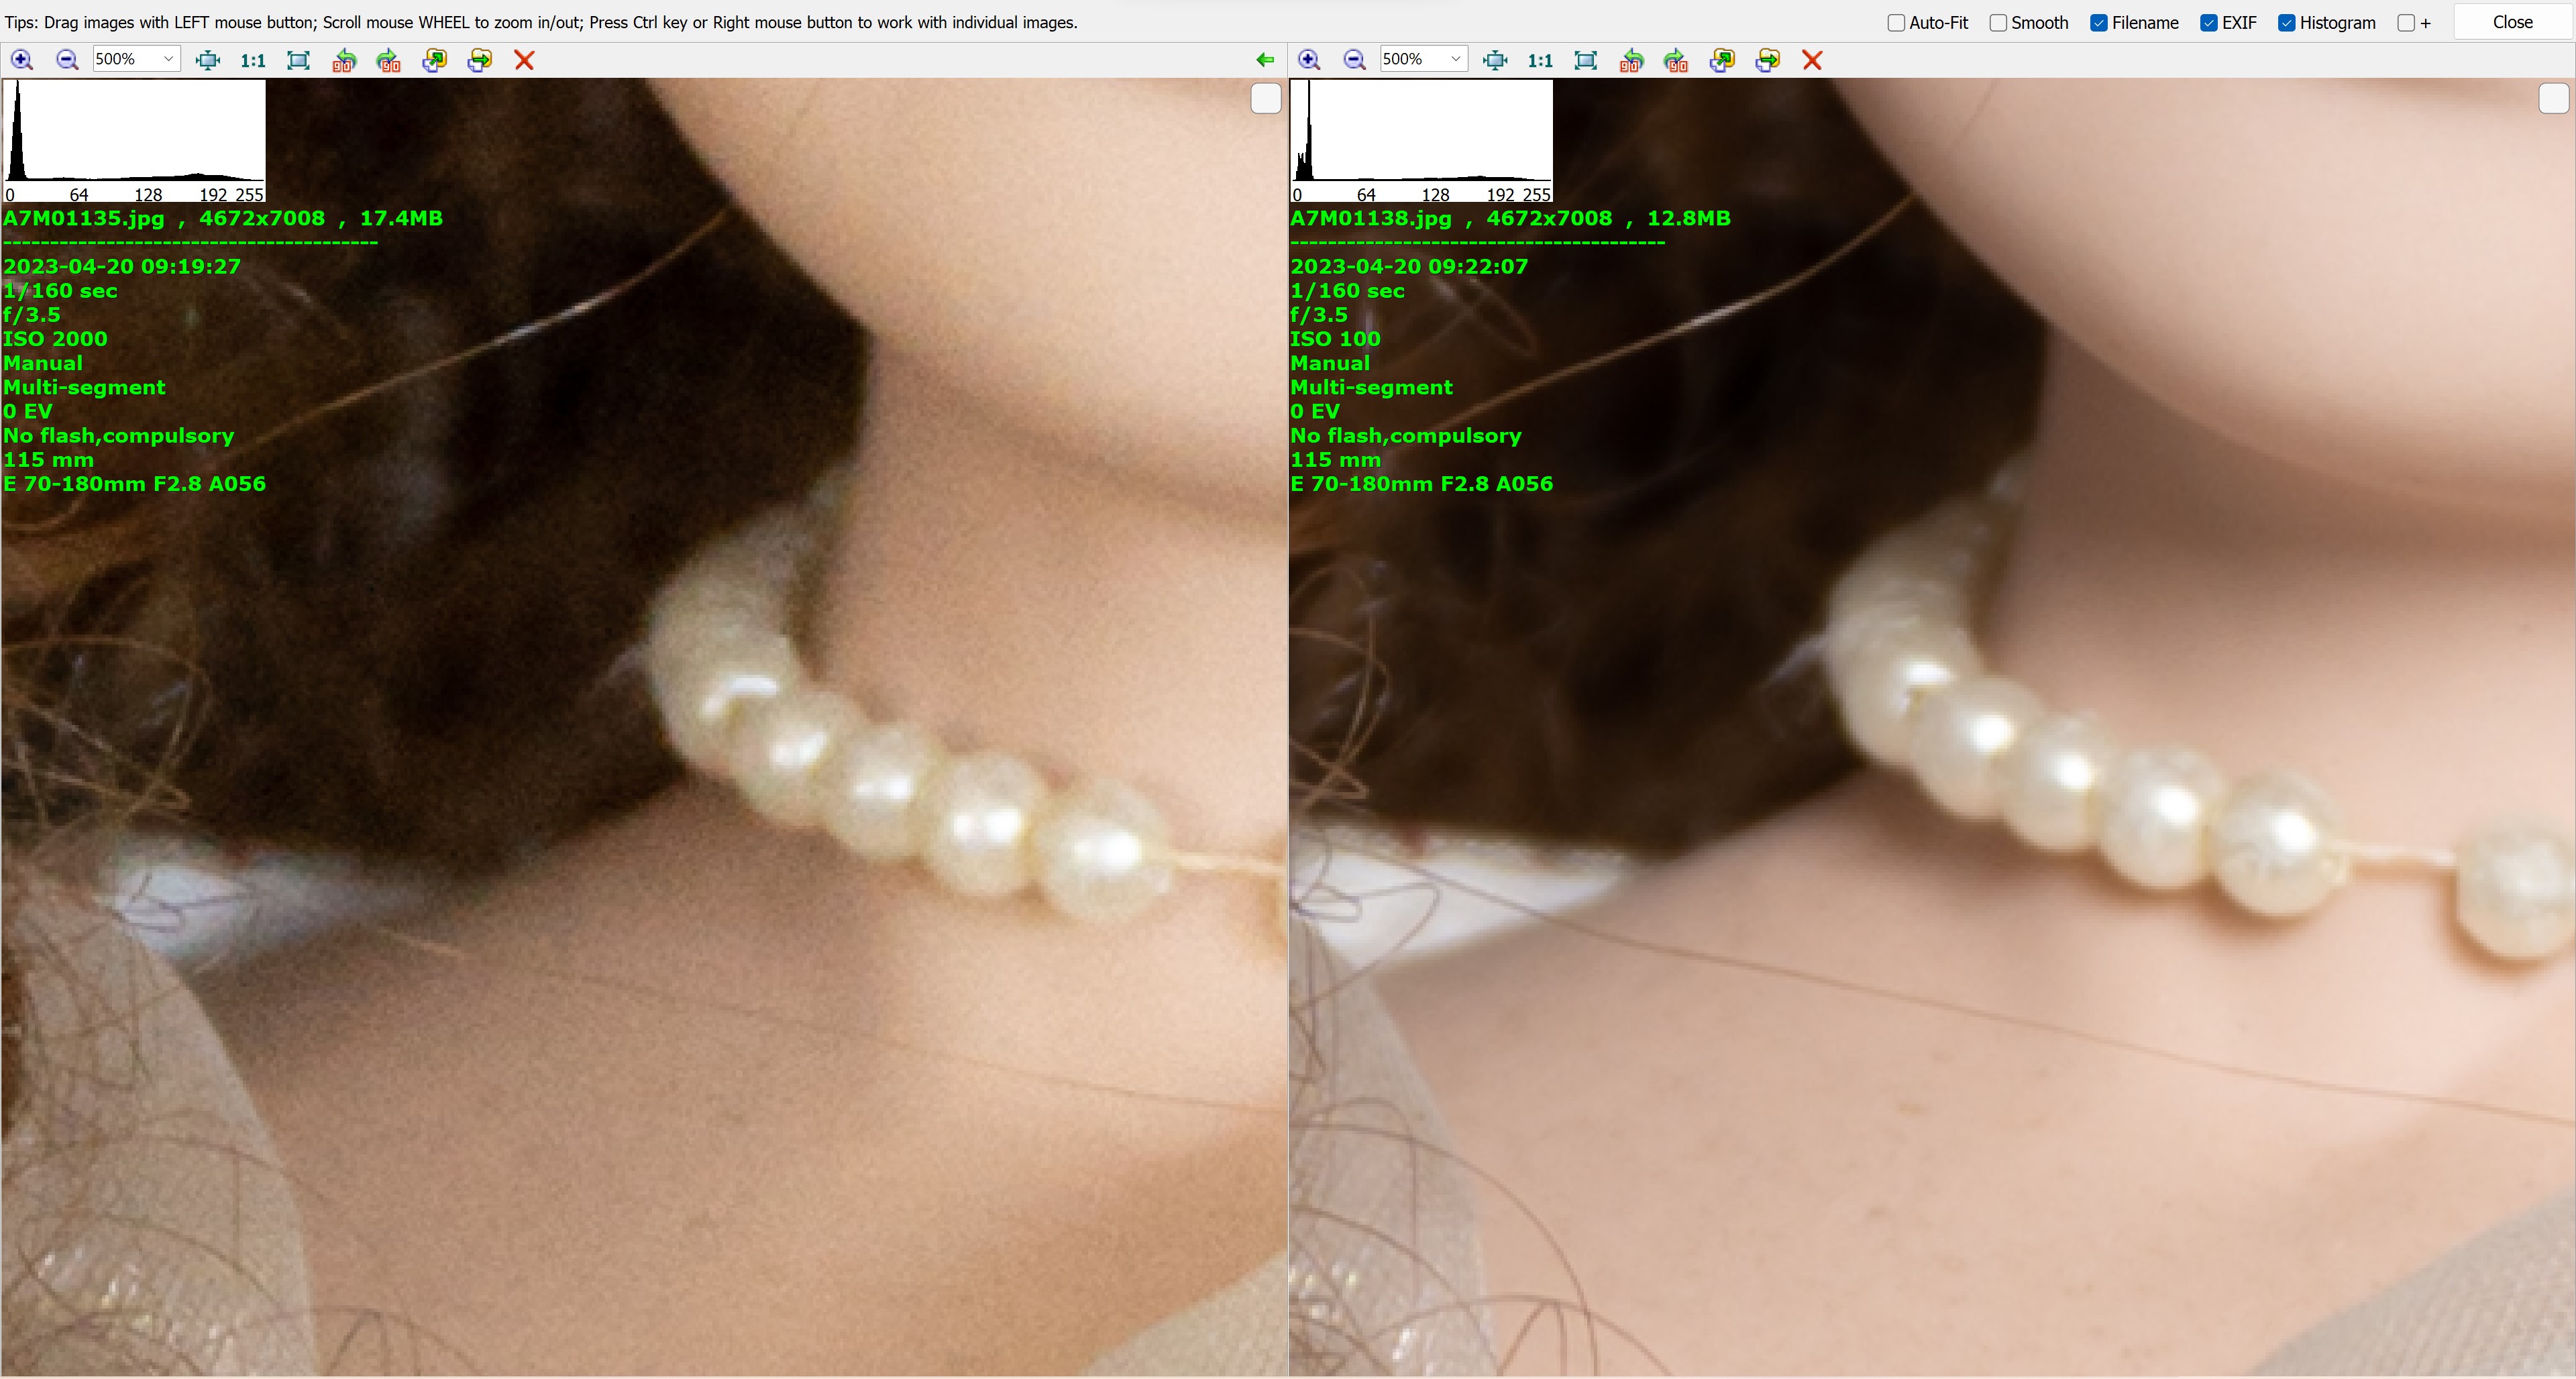The height and width of the screenshot is (1379, 2576).
Task: Zoom out on the right image
Action: click(x=1354, y=60)
